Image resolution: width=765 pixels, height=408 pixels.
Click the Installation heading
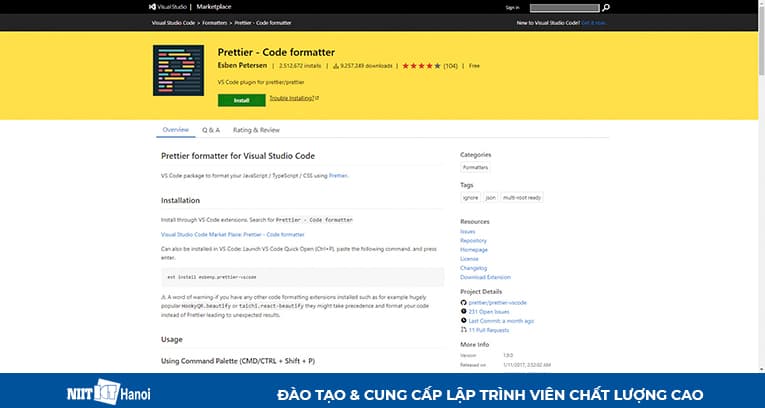click(x=181, y=201)
